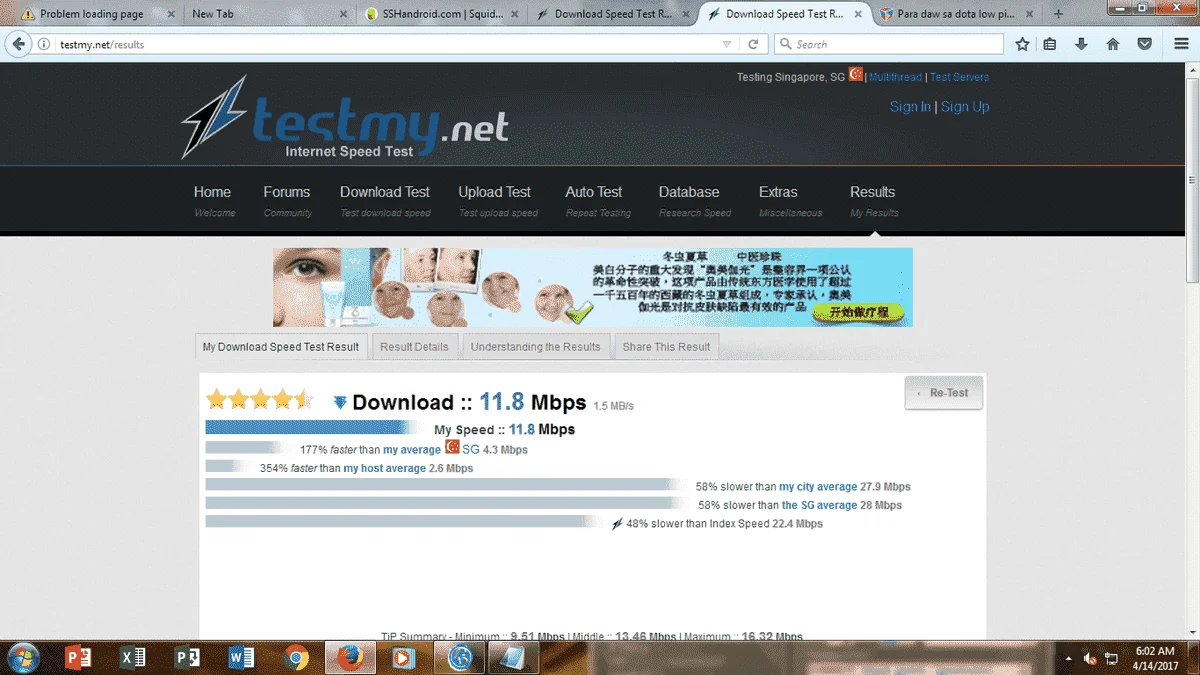The width and height of the screenshot is (1200, 675).
Task: Open the Result Details tab
Action: tap(414, 347)
